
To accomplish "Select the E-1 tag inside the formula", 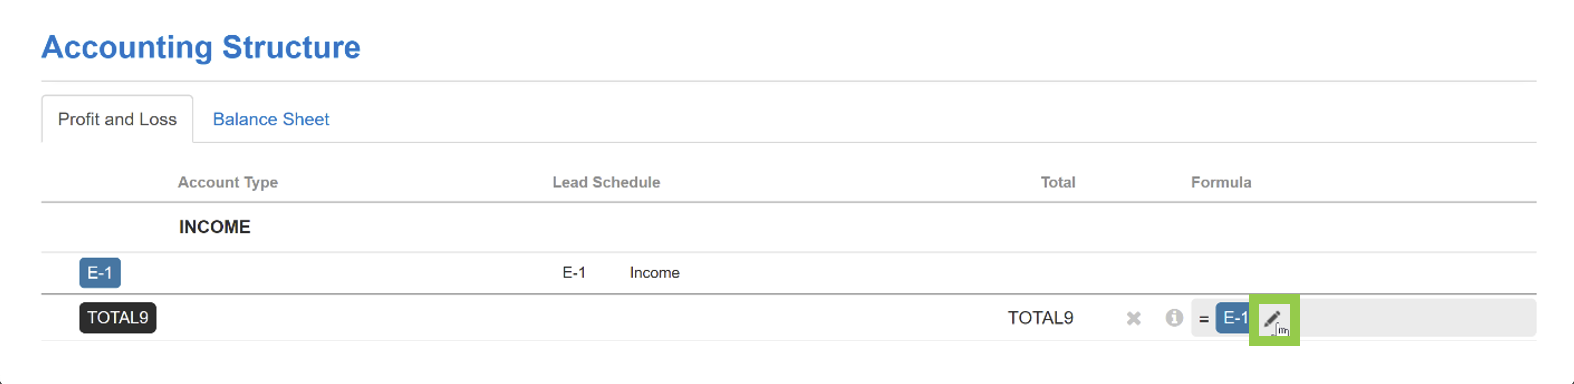I will [1235, 318].
